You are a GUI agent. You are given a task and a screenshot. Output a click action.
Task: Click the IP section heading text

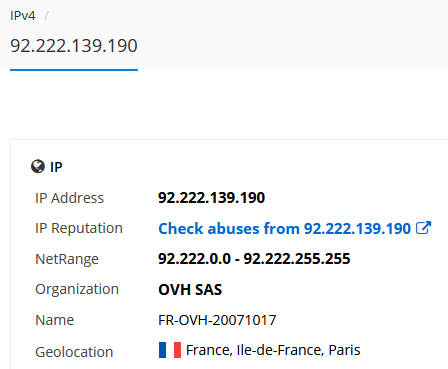[56, 167]
